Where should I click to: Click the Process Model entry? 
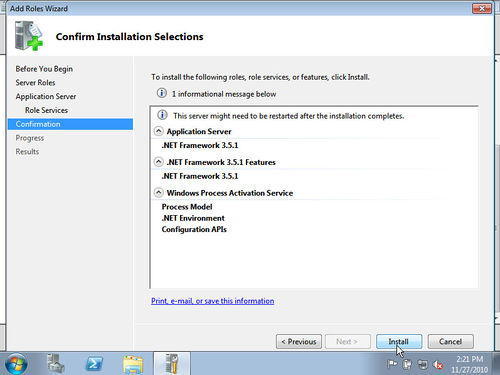[187, 207]
